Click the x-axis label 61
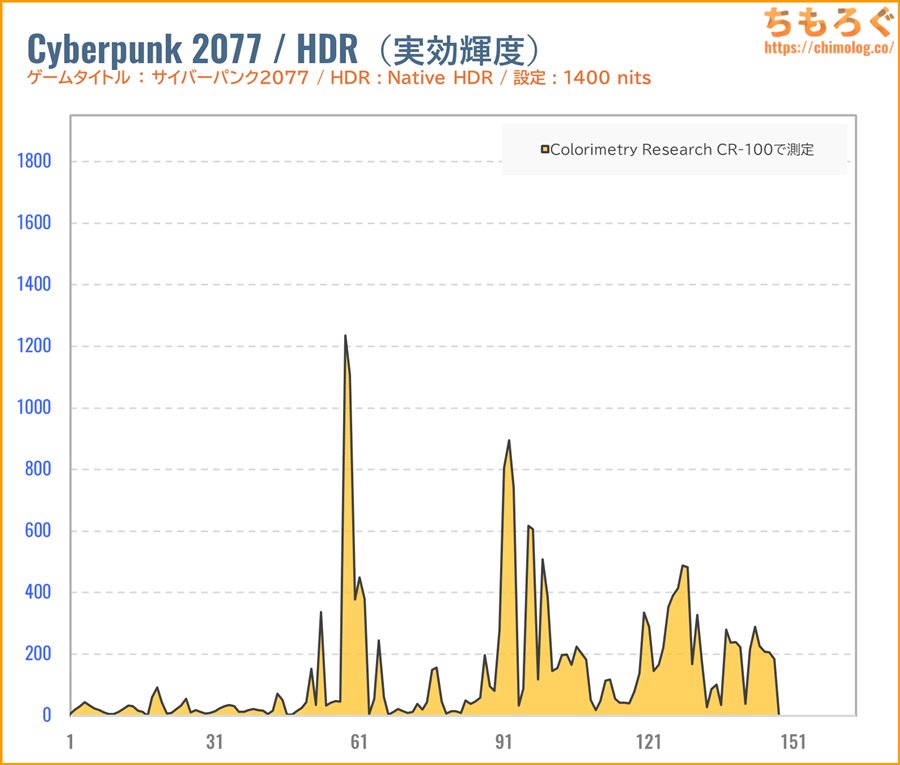900x765 pixels. pos(359,742)
